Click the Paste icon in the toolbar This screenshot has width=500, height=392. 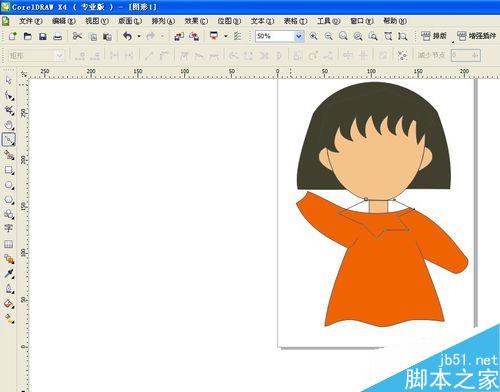coord(107,37)
